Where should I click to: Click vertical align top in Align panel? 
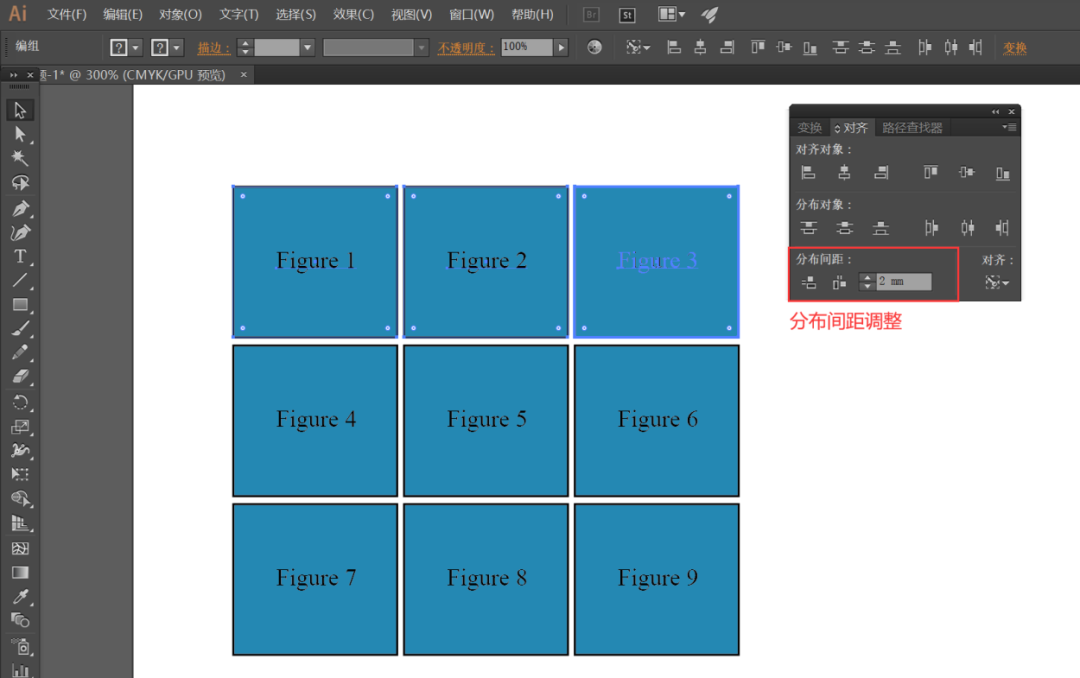(x=931, y=172)
